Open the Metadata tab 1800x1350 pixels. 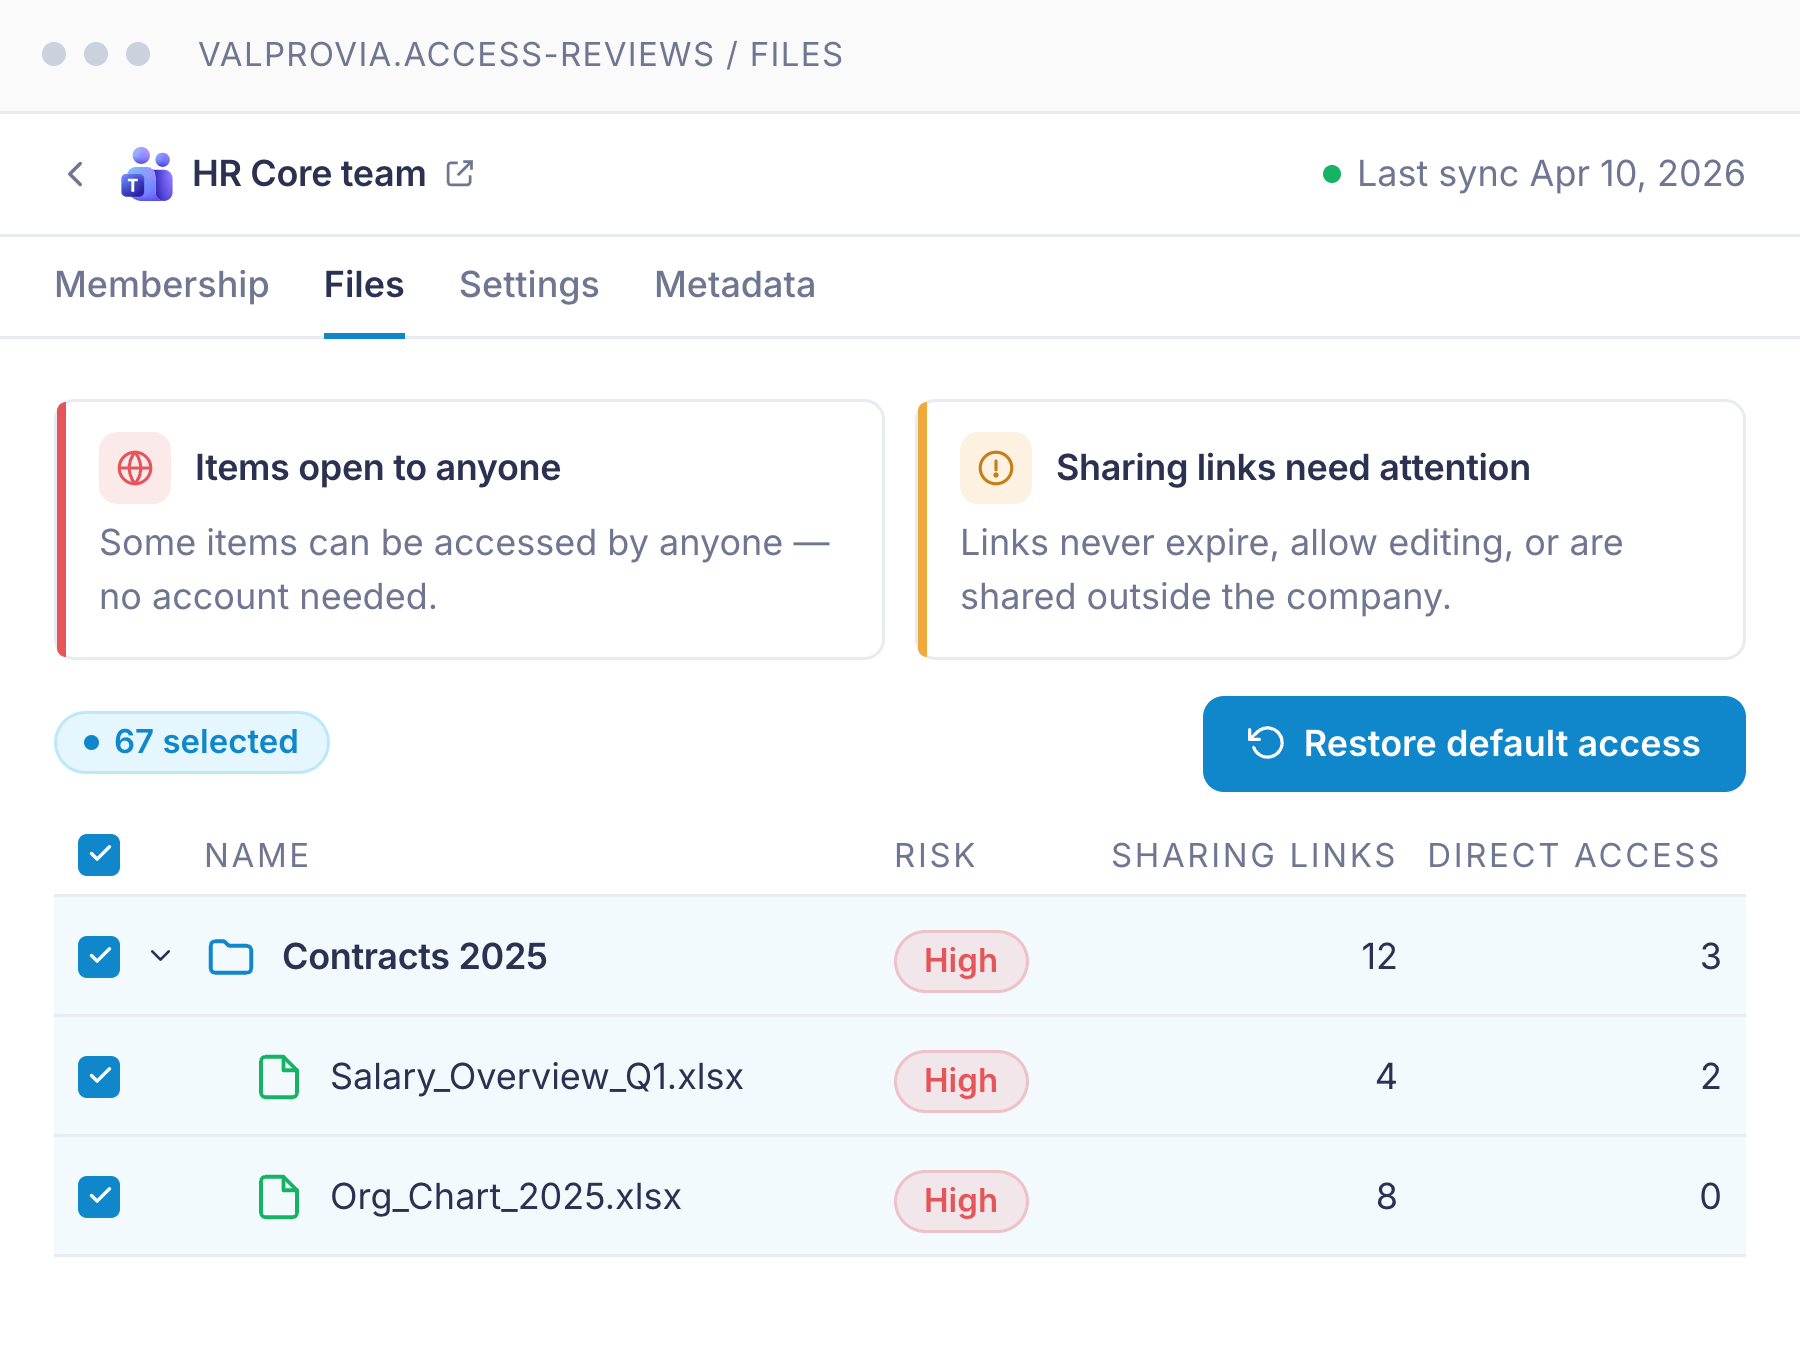click(735, 285)
